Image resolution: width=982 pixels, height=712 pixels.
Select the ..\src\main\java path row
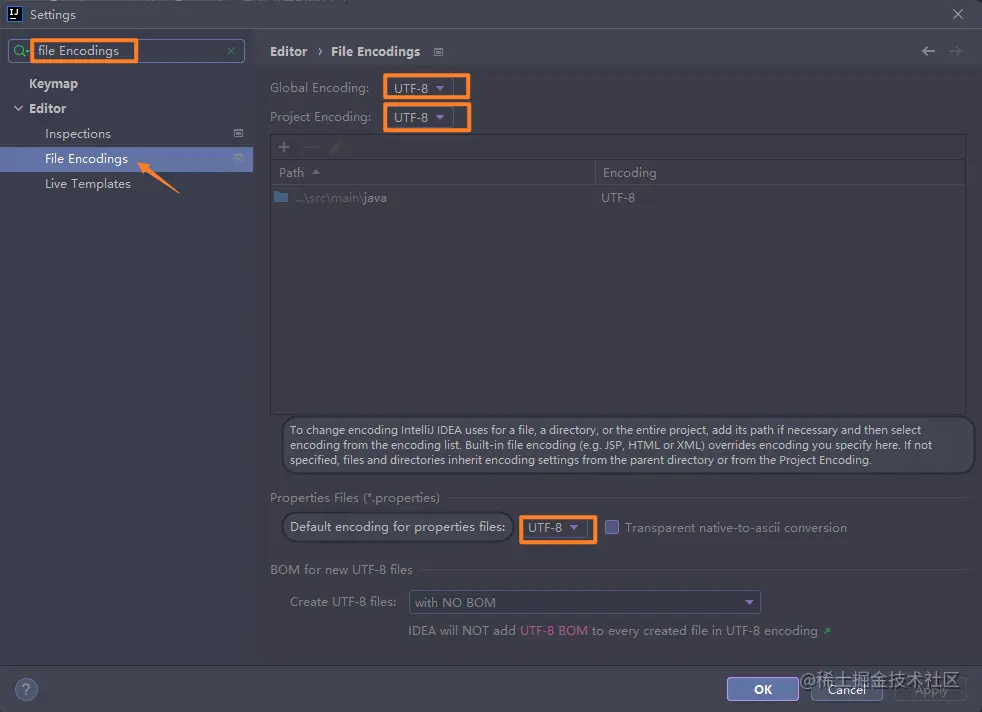(618, 197)
